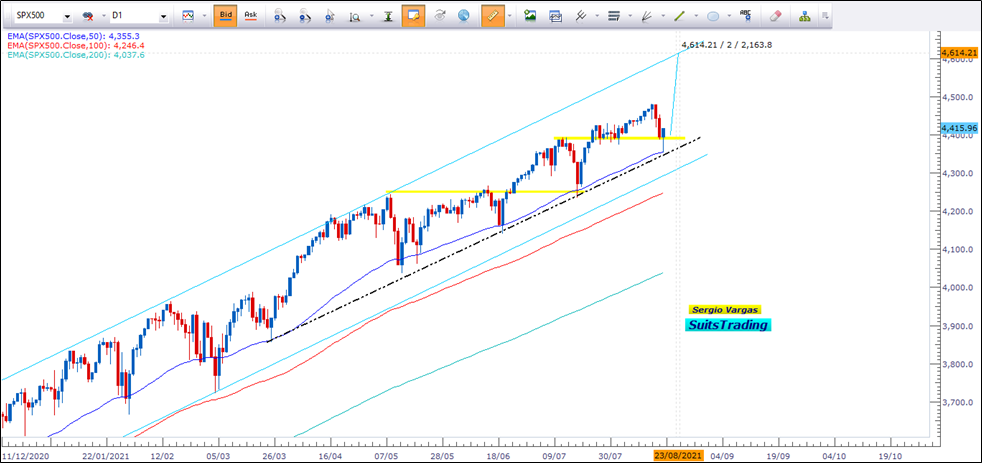Select the green trend line tool
This screenshot has height=463, width=982.
679,16
